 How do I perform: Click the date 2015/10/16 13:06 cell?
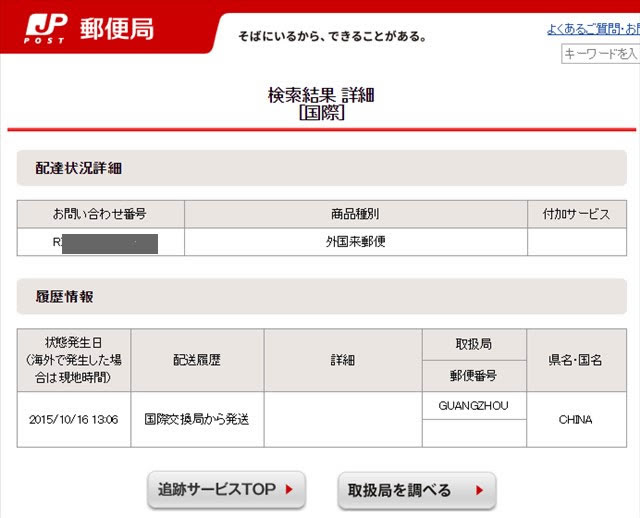(x=74, y=420)
